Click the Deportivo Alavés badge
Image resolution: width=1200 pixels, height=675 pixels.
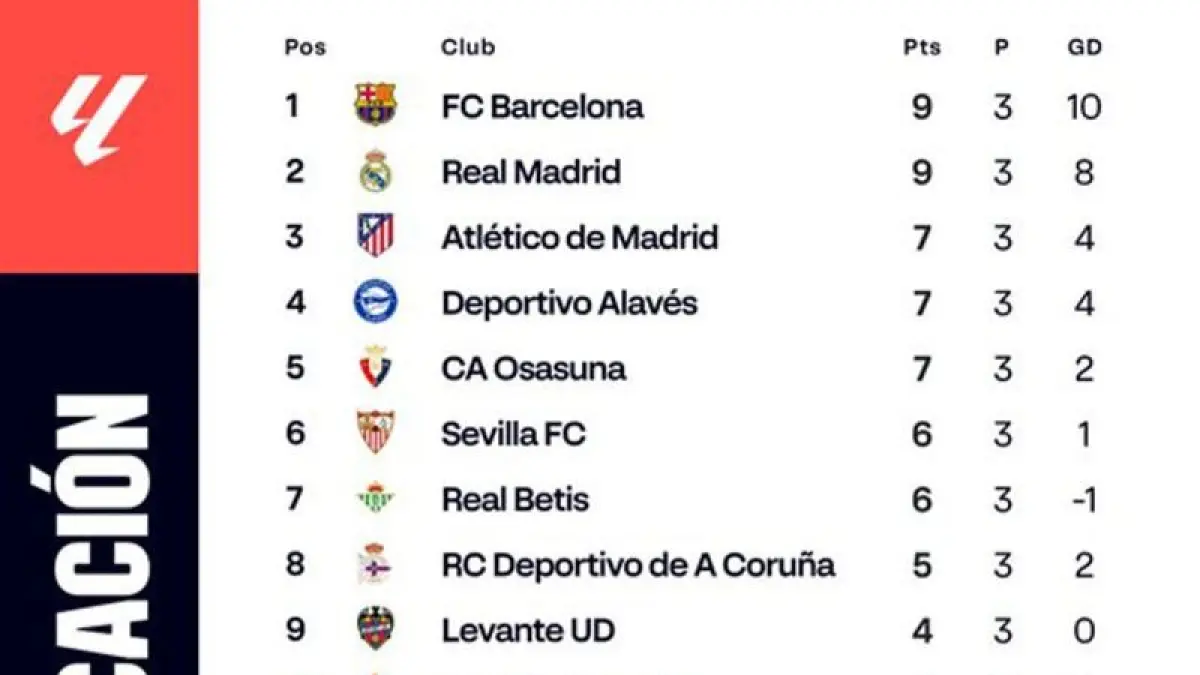pyautogui.click(x=376, y=302)
